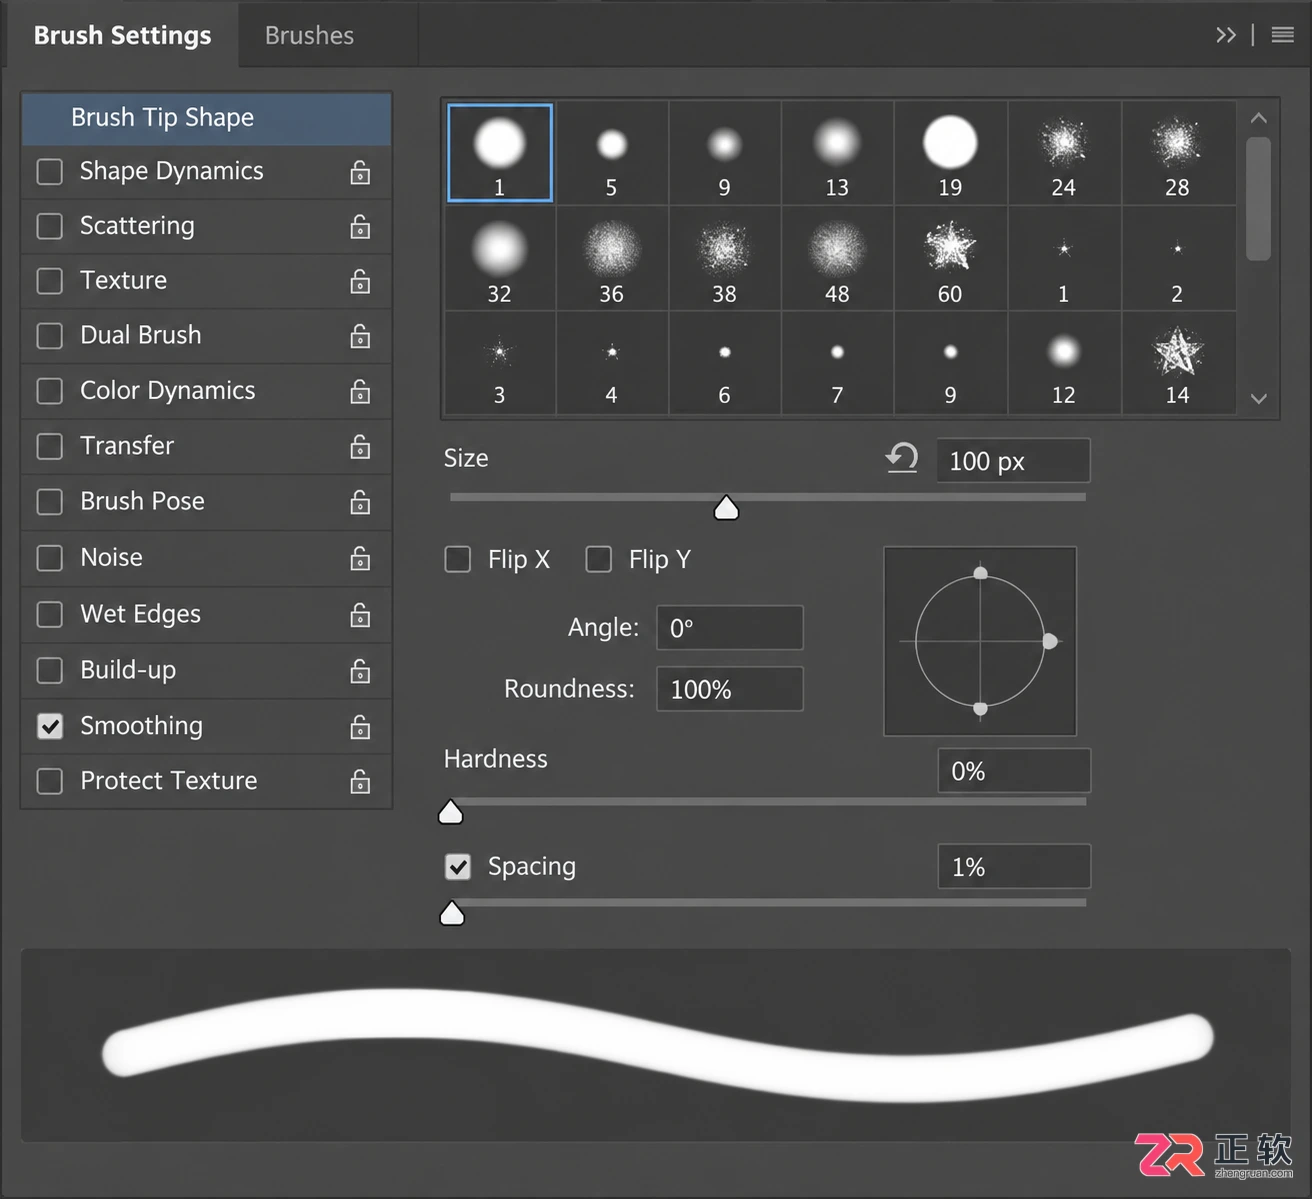Open the panel options menu icon
The width and height of the screenshot is (1312, 1199).
[1283, 35]
